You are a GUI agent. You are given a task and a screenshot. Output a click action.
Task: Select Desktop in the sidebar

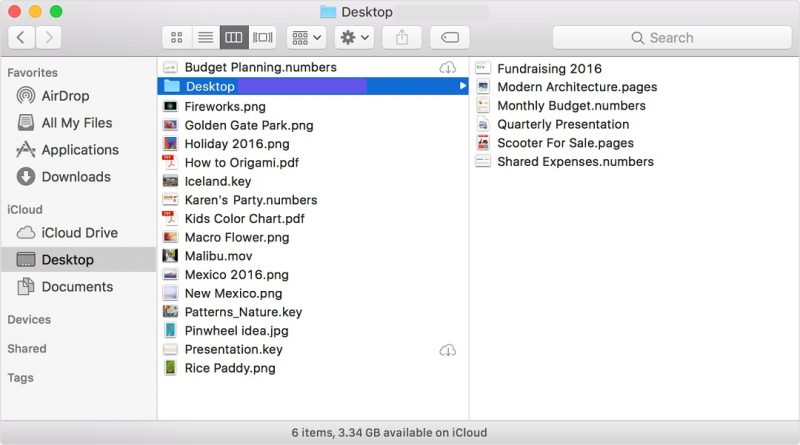coord(79,260)
